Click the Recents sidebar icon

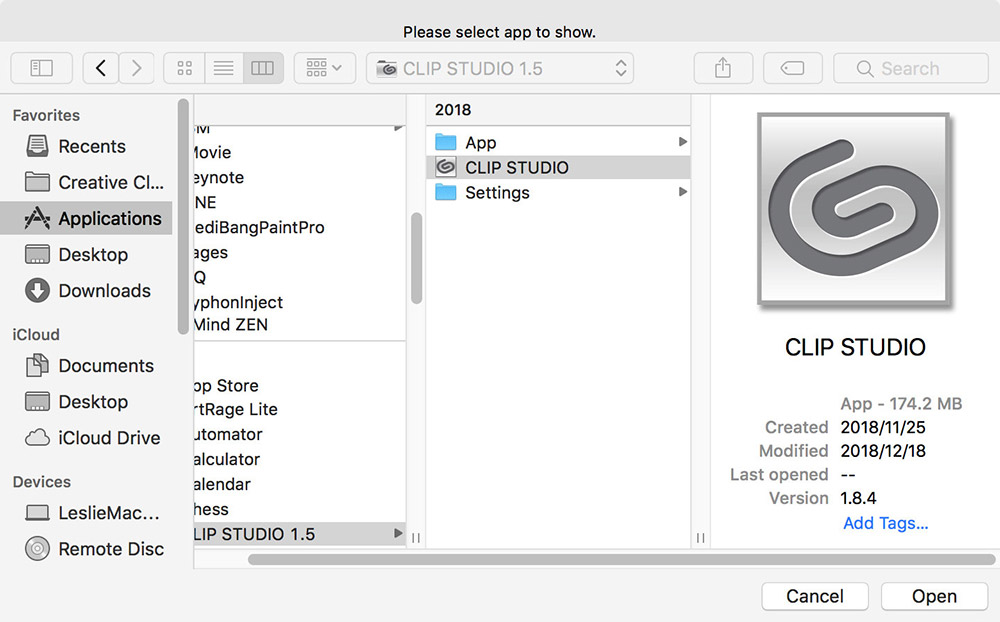click(37, 146)
